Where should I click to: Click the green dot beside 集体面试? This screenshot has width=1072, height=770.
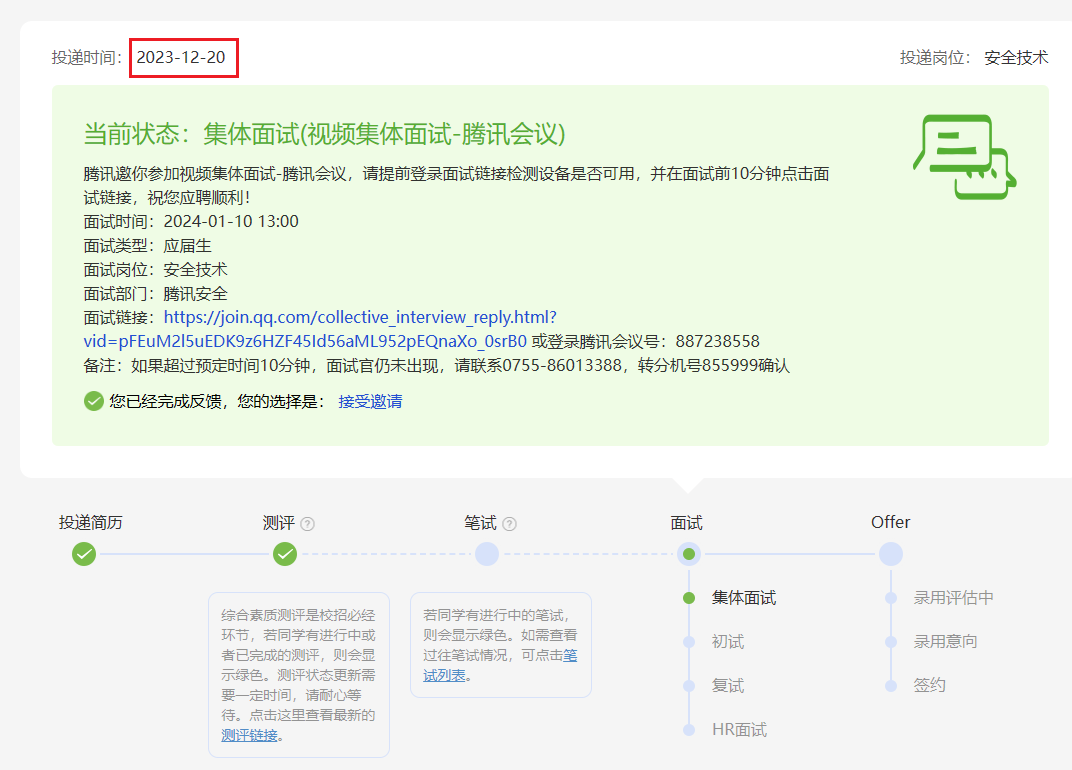[x=689, y=598]
